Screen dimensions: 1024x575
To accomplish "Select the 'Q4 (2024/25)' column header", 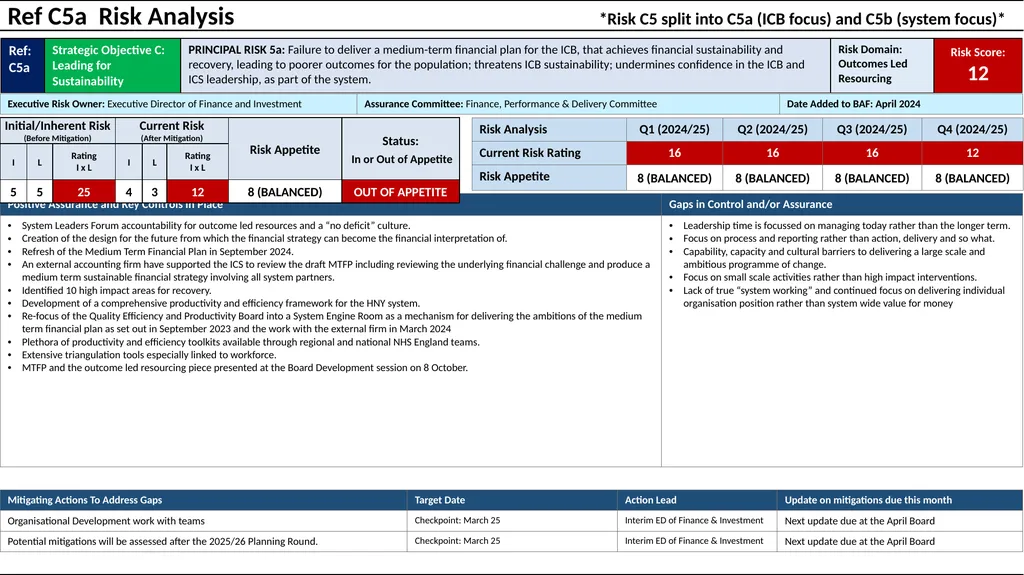I will click(x=972, y=129).
